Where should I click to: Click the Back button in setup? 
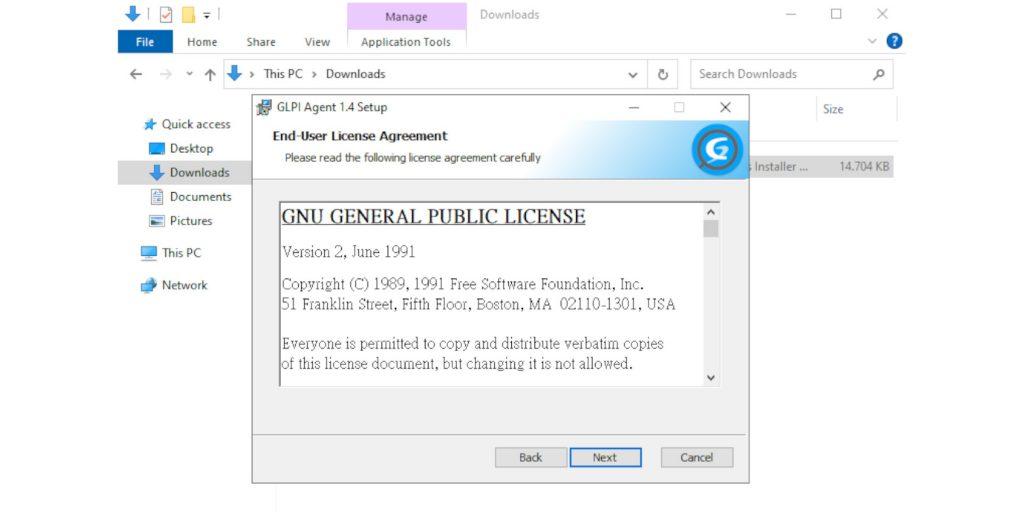pos(530,457)
